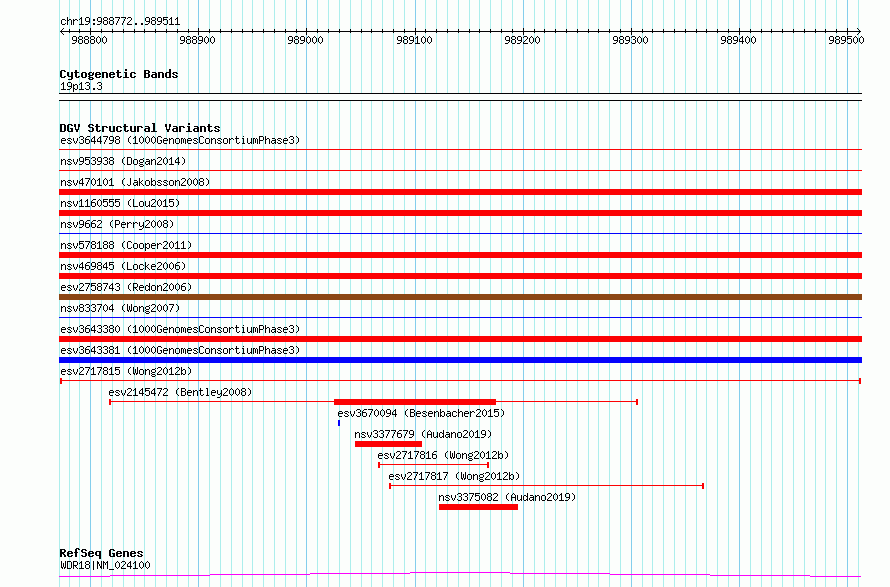Screen dimensions: 890x587
Task: Click the left arrow of the ruler
Action: [62, 32]
